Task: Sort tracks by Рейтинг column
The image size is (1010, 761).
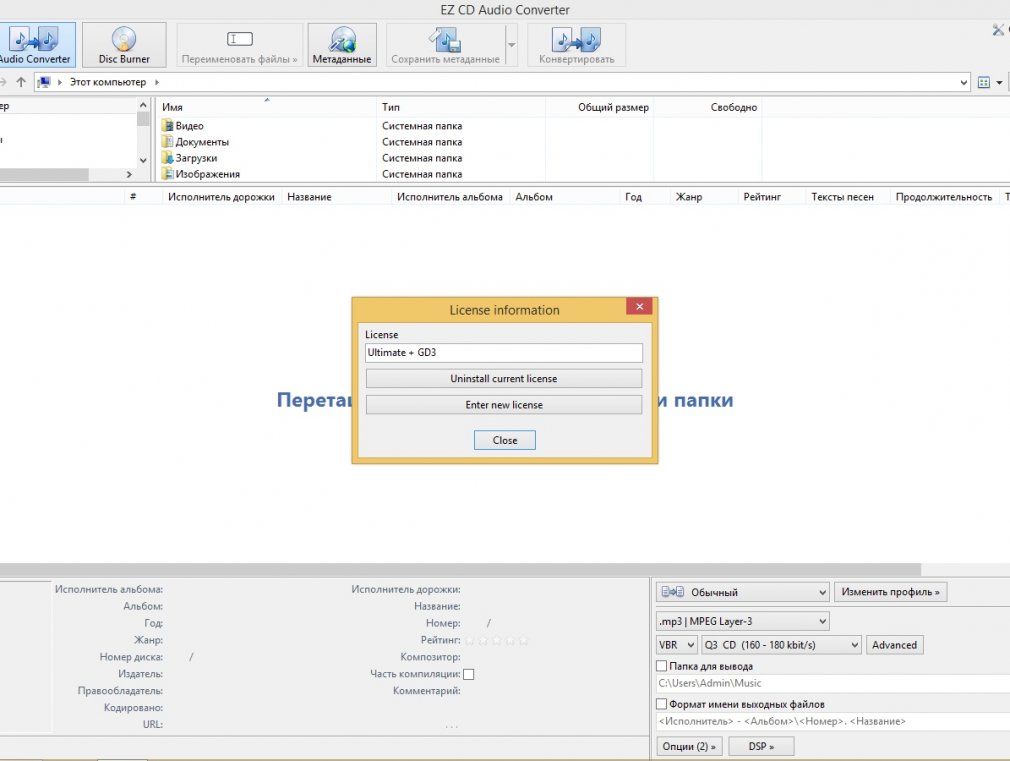Action: coord(771,197)
